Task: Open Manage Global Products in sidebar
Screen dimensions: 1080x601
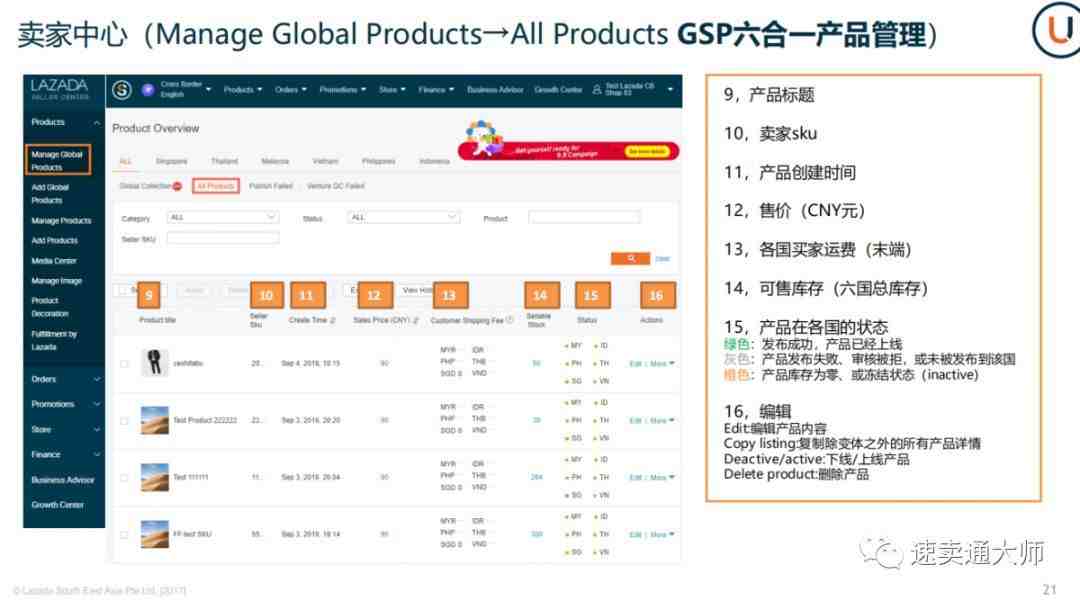Action: [58, 160]
